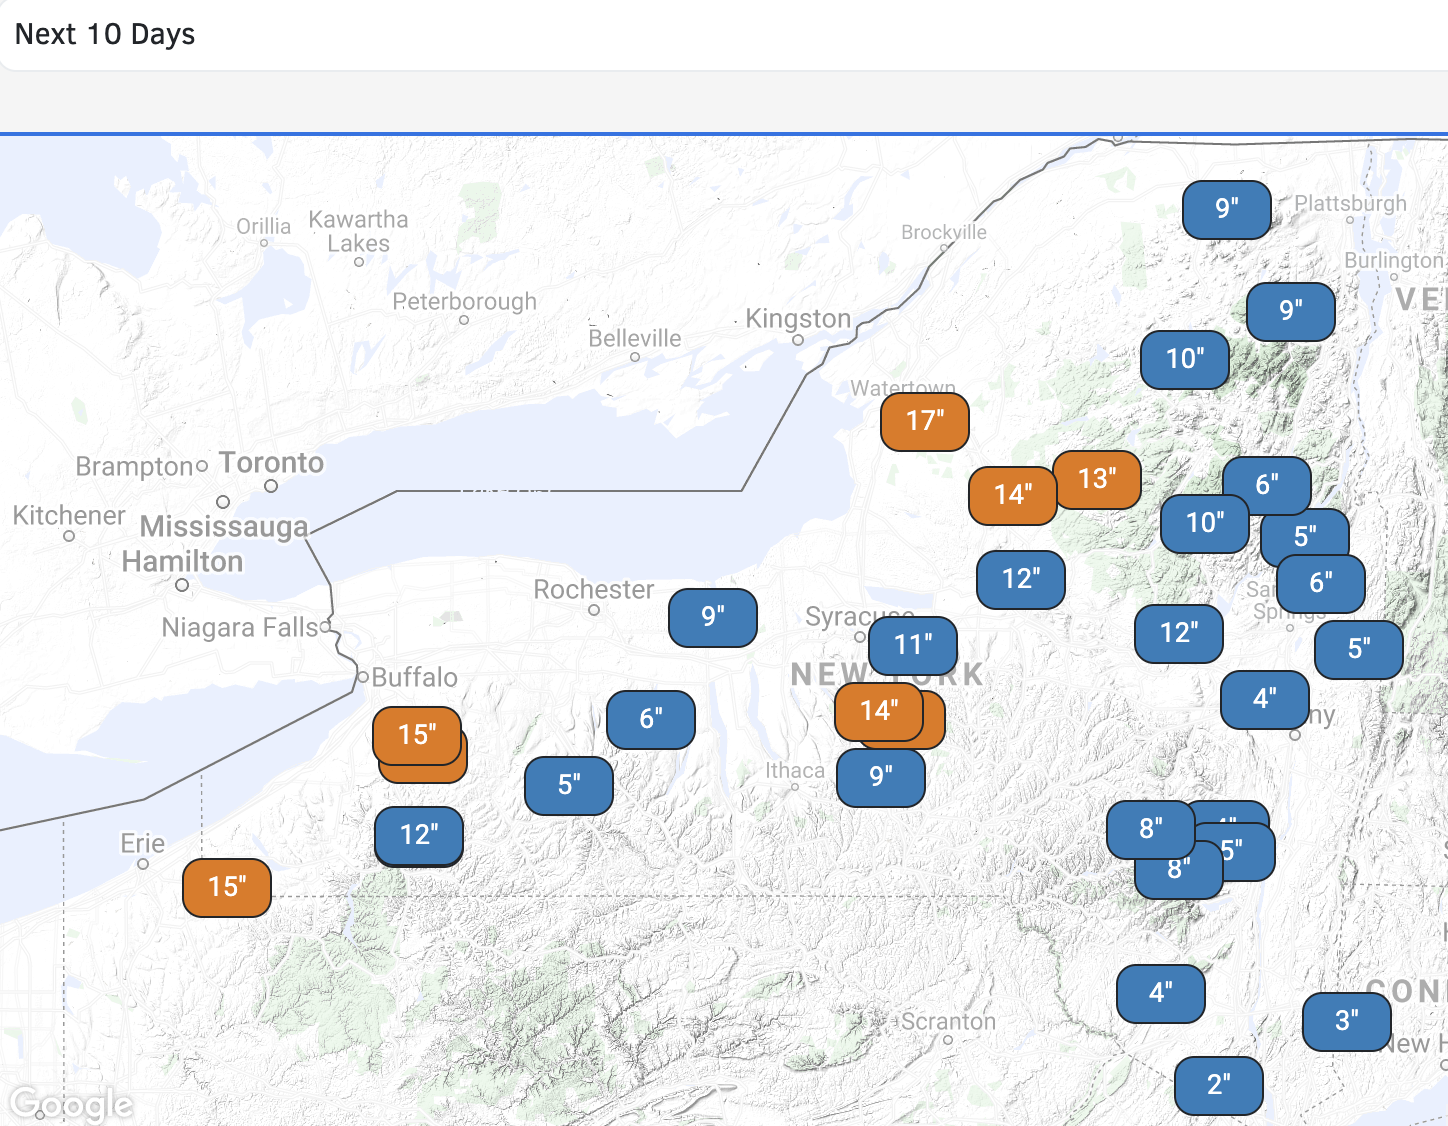Open the 15" orange marker near Erie

227,887
